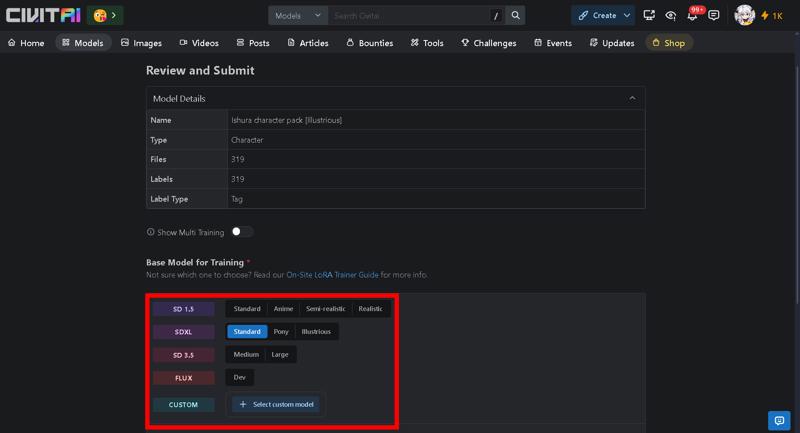The height and width of the screenshot is (433, 800).
Task: Open the On-Site LoRA Trainer Guide link
Action: tap(332, 275)
